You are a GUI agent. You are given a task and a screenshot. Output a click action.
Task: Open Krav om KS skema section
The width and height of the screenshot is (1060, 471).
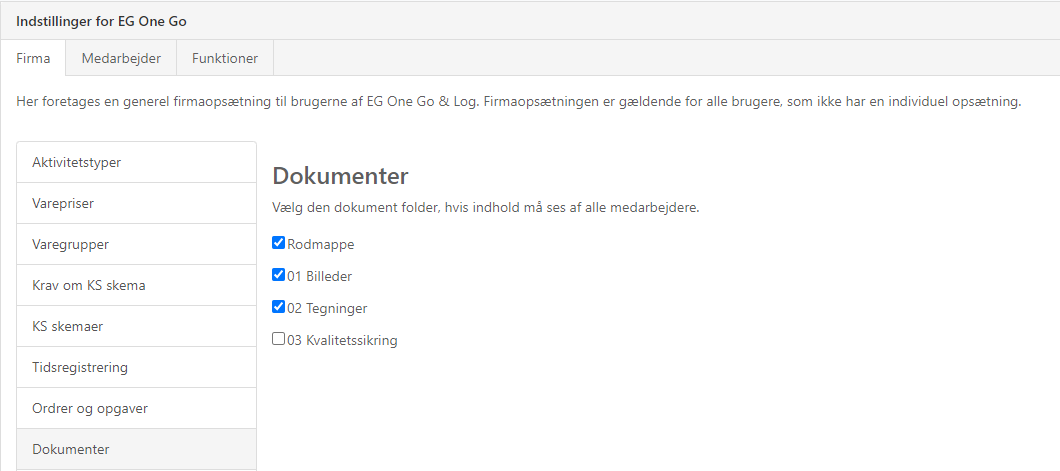click(136, 285)
